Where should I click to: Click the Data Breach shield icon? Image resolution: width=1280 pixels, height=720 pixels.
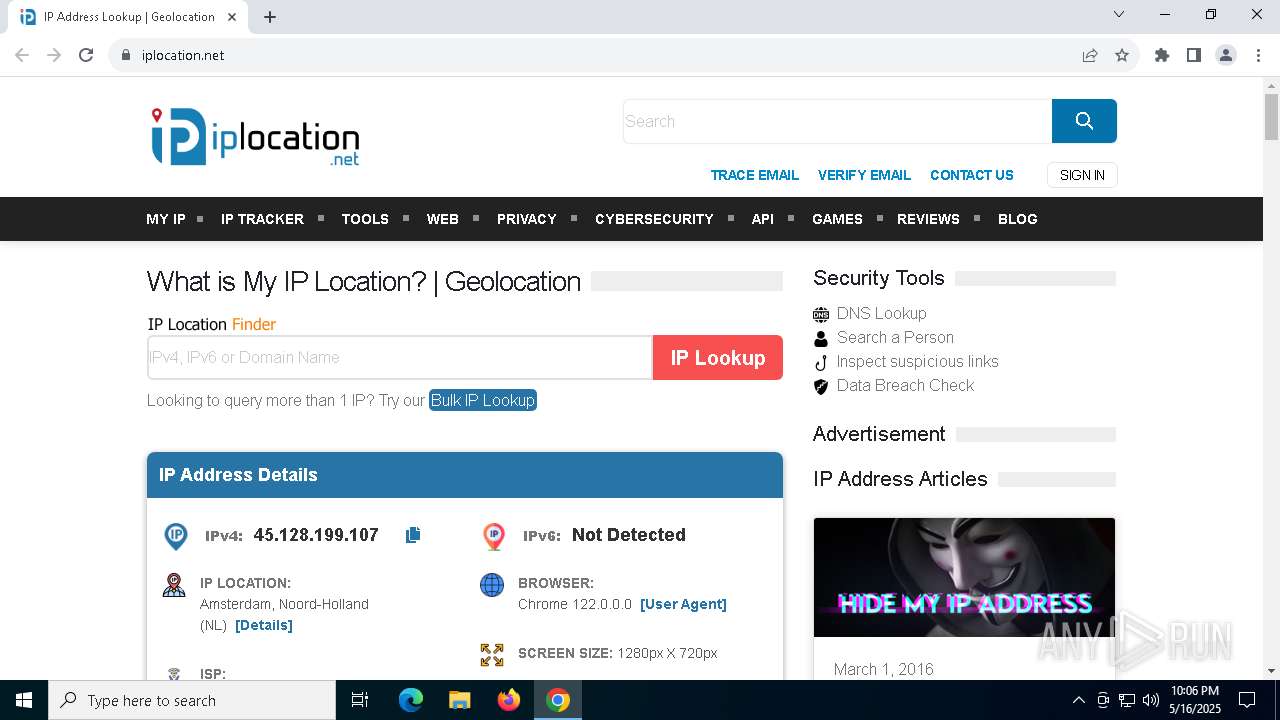click(x=821, y=386)
